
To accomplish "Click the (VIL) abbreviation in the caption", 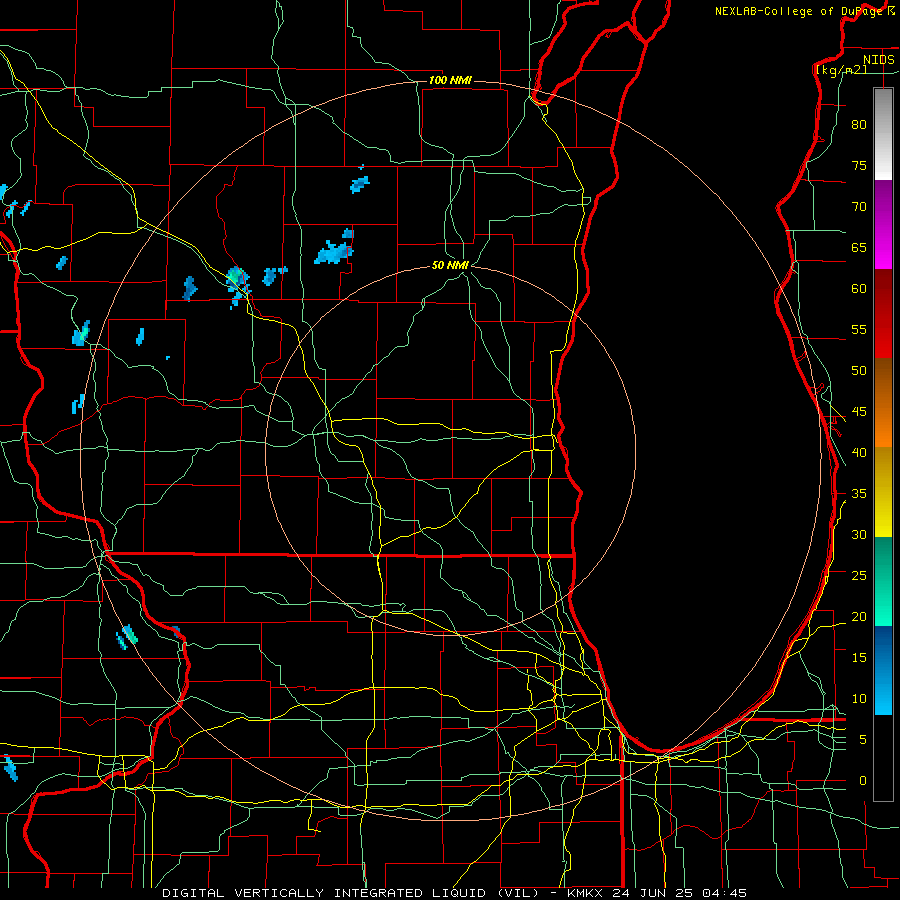I will point(519,893).
